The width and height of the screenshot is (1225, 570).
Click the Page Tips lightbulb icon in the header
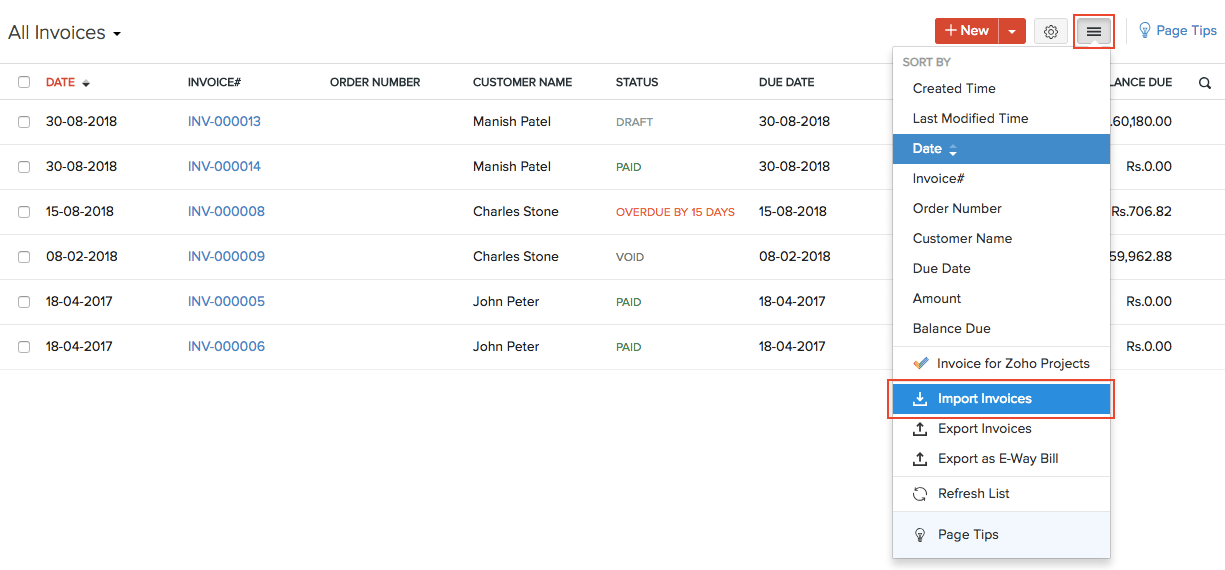tap(1145, 31)
